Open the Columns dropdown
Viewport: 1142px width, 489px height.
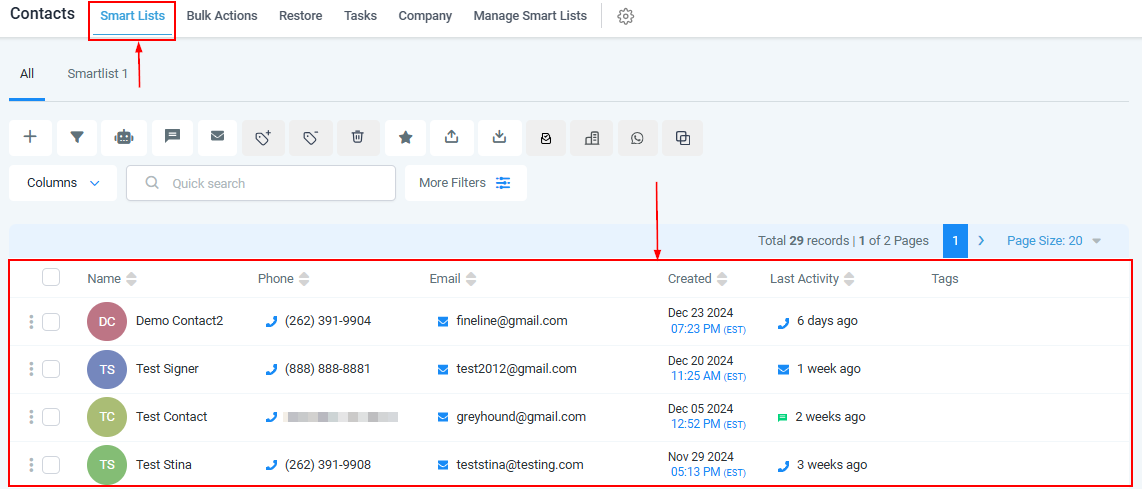click(63, 183)
